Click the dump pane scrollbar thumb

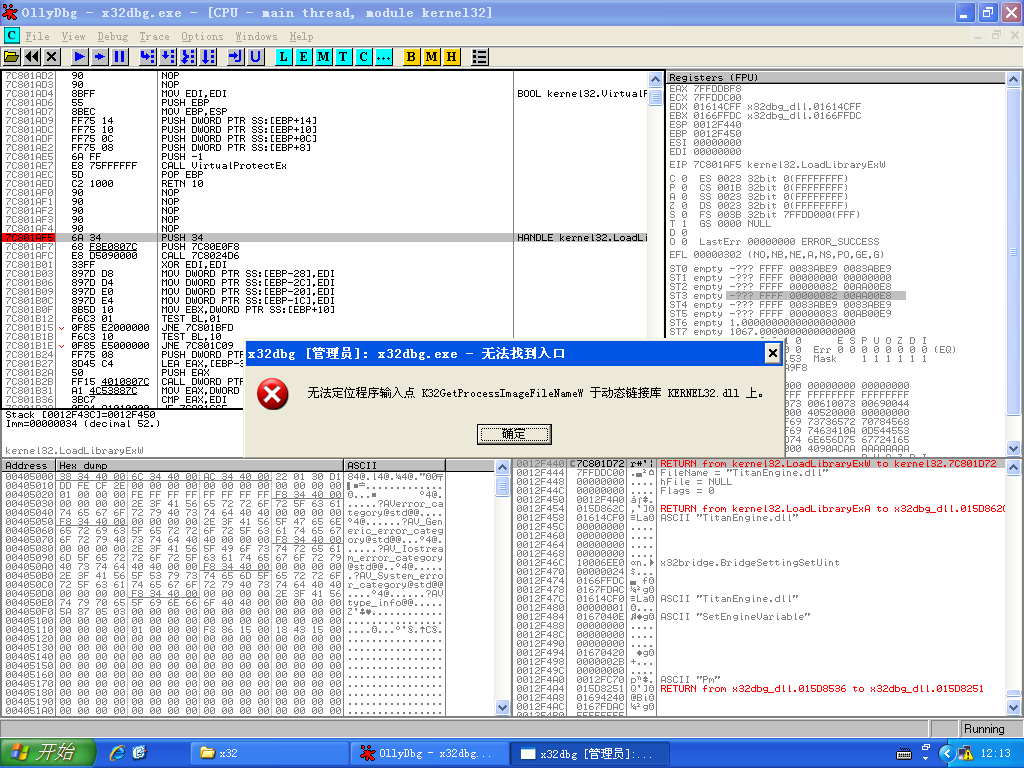502,487
